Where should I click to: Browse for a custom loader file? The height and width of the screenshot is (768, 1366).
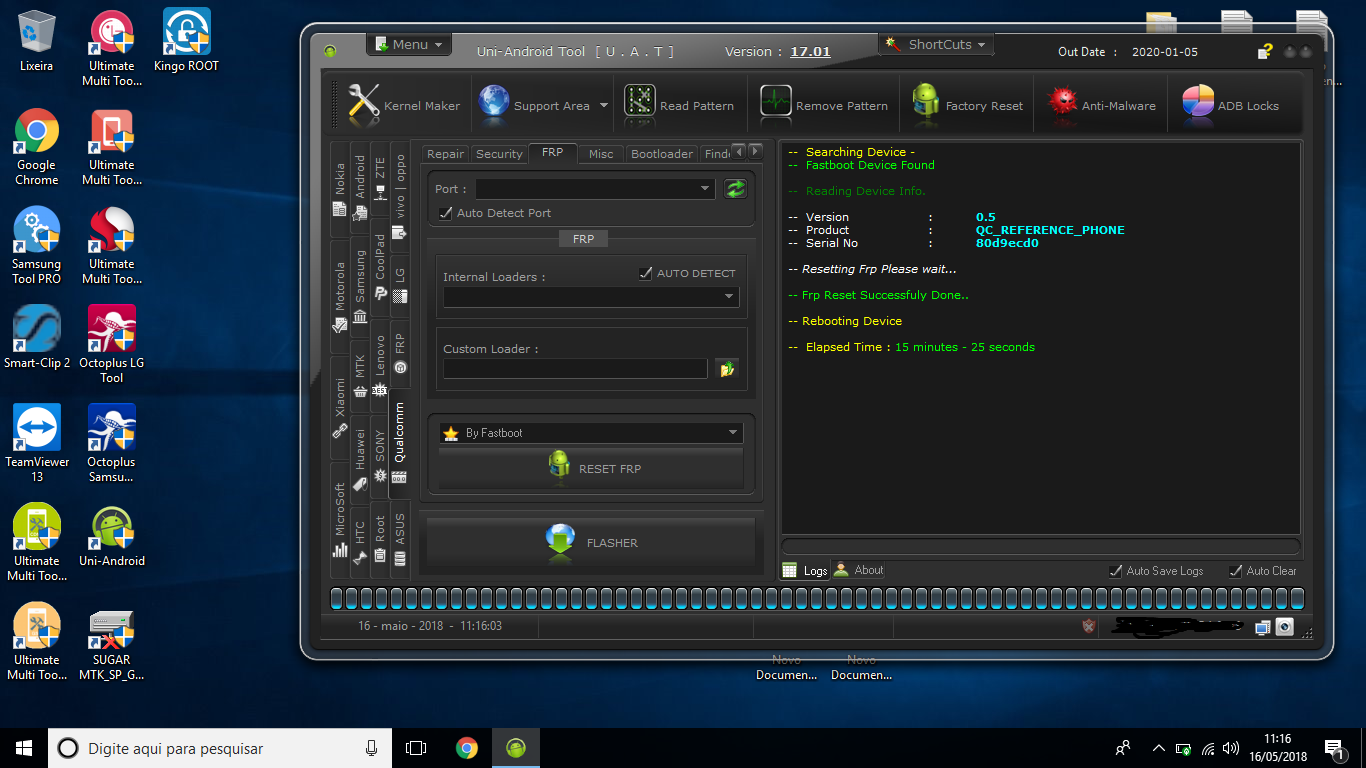point(727,369)
